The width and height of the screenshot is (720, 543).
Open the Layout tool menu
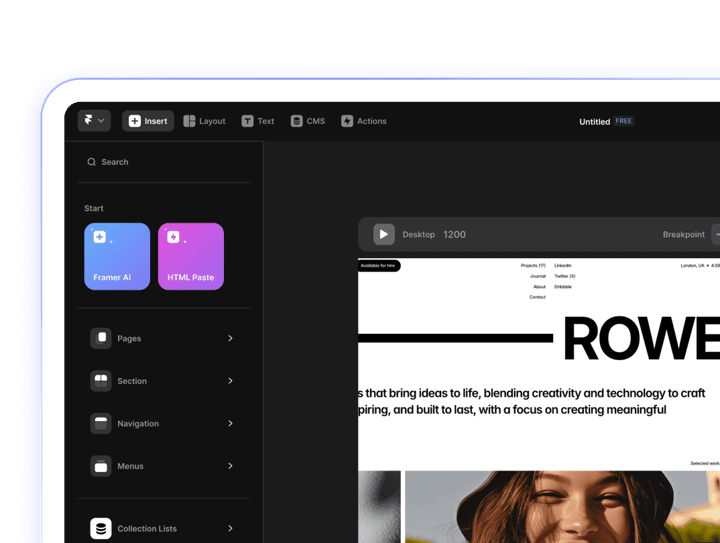click(x=204, y=121)
